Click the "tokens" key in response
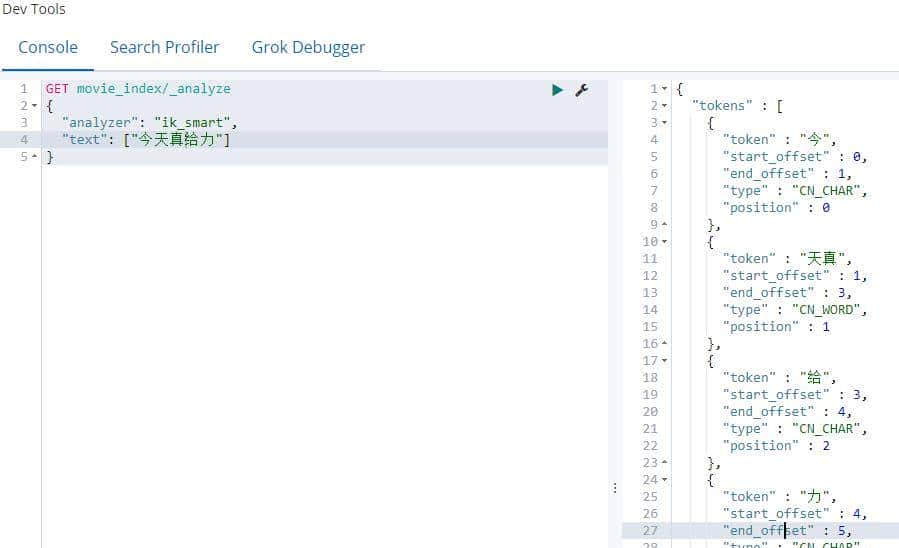This screenshot has height=548, width=899. (722, 105)
